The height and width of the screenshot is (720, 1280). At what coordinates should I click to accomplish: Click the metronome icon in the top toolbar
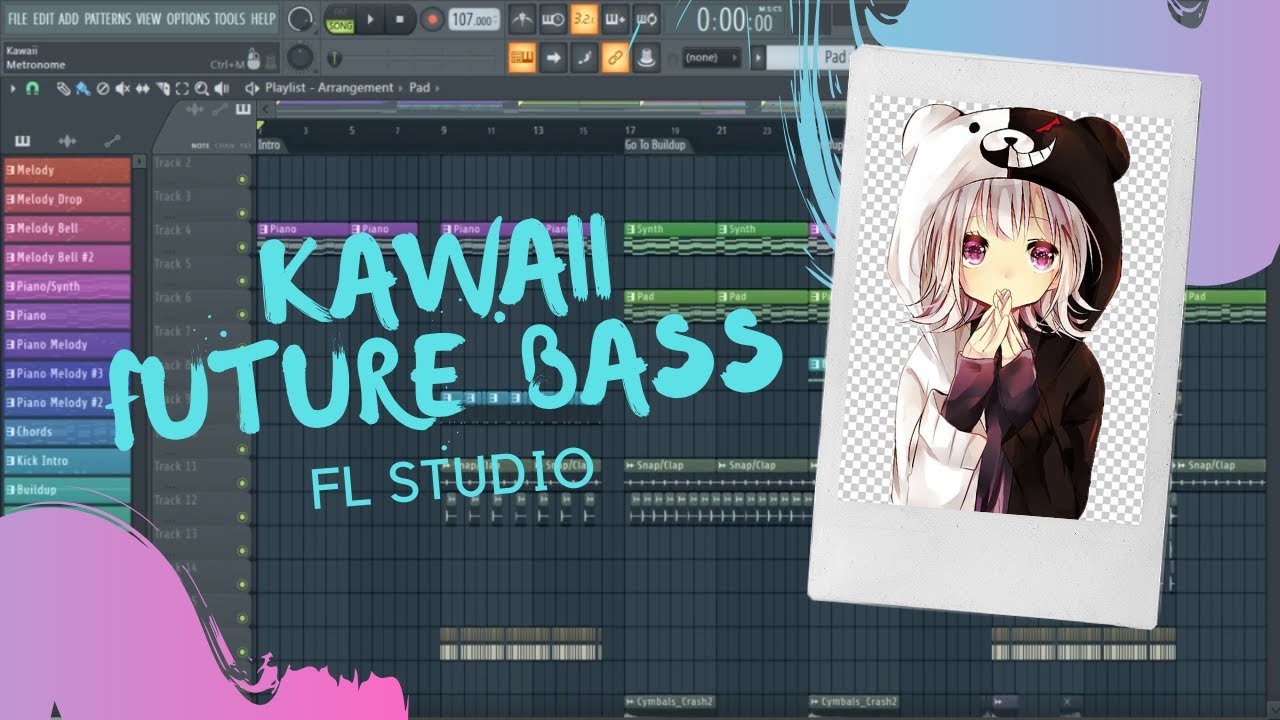tap(521, 19)
